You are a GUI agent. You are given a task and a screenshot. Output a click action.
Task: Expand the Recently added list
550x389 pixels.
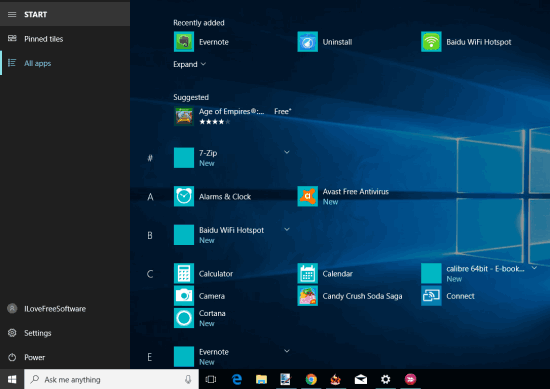pyautogui.click(x=189, y=64)
